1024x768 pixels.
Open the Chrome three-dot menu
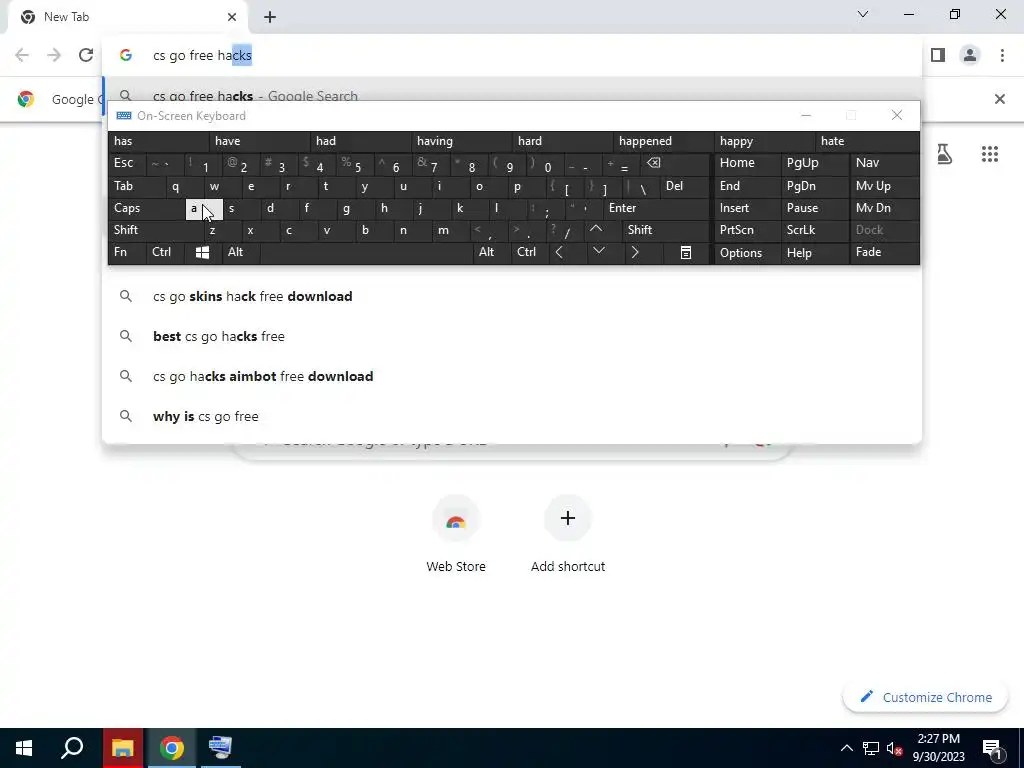[1002, 56]
